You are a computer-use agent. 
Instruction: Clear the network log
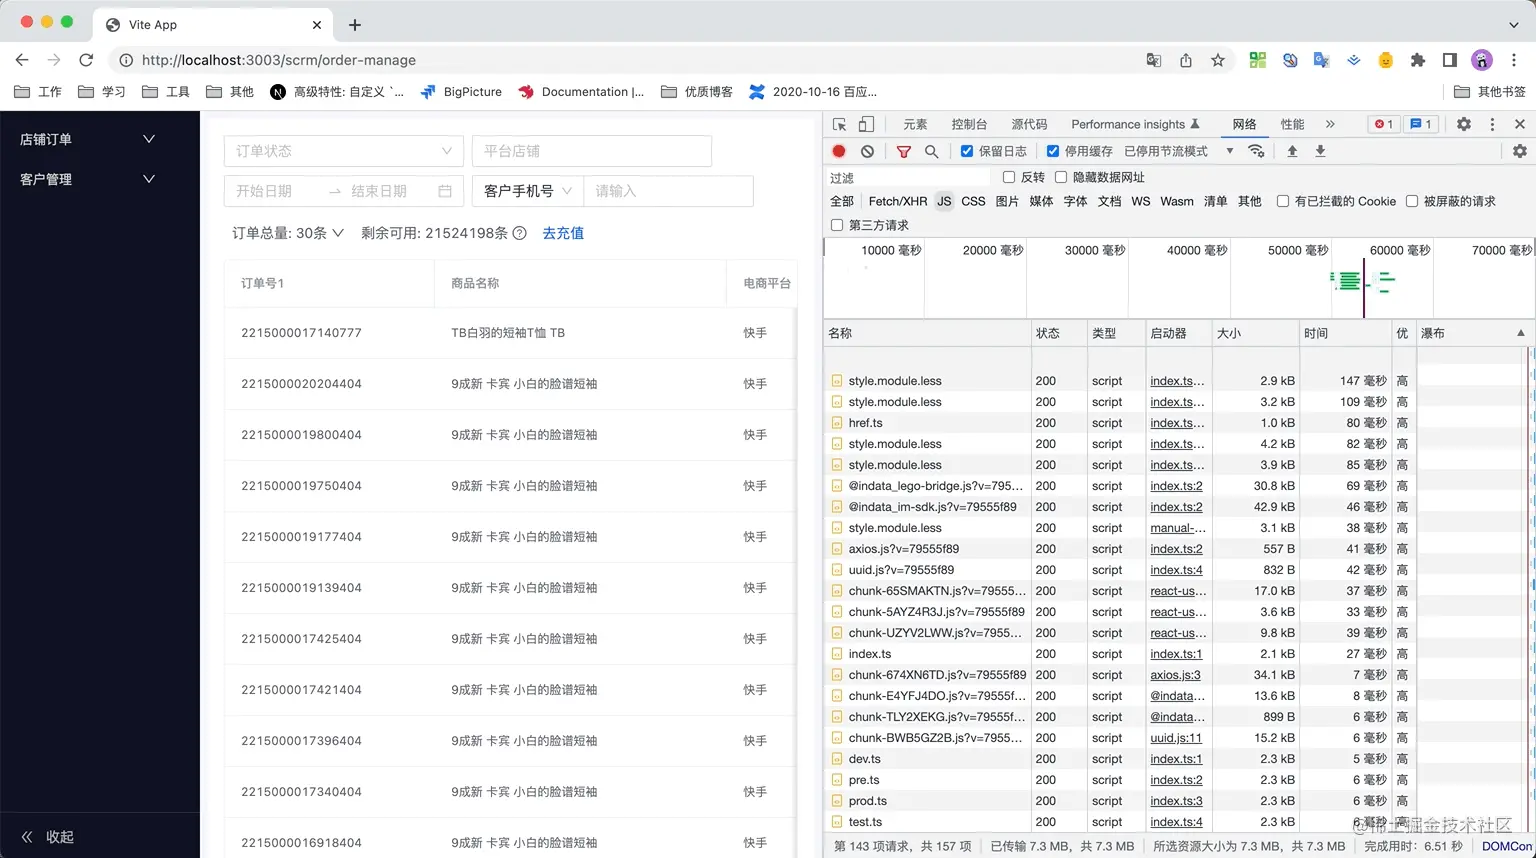pyautogui.click(x=867, y=151)
